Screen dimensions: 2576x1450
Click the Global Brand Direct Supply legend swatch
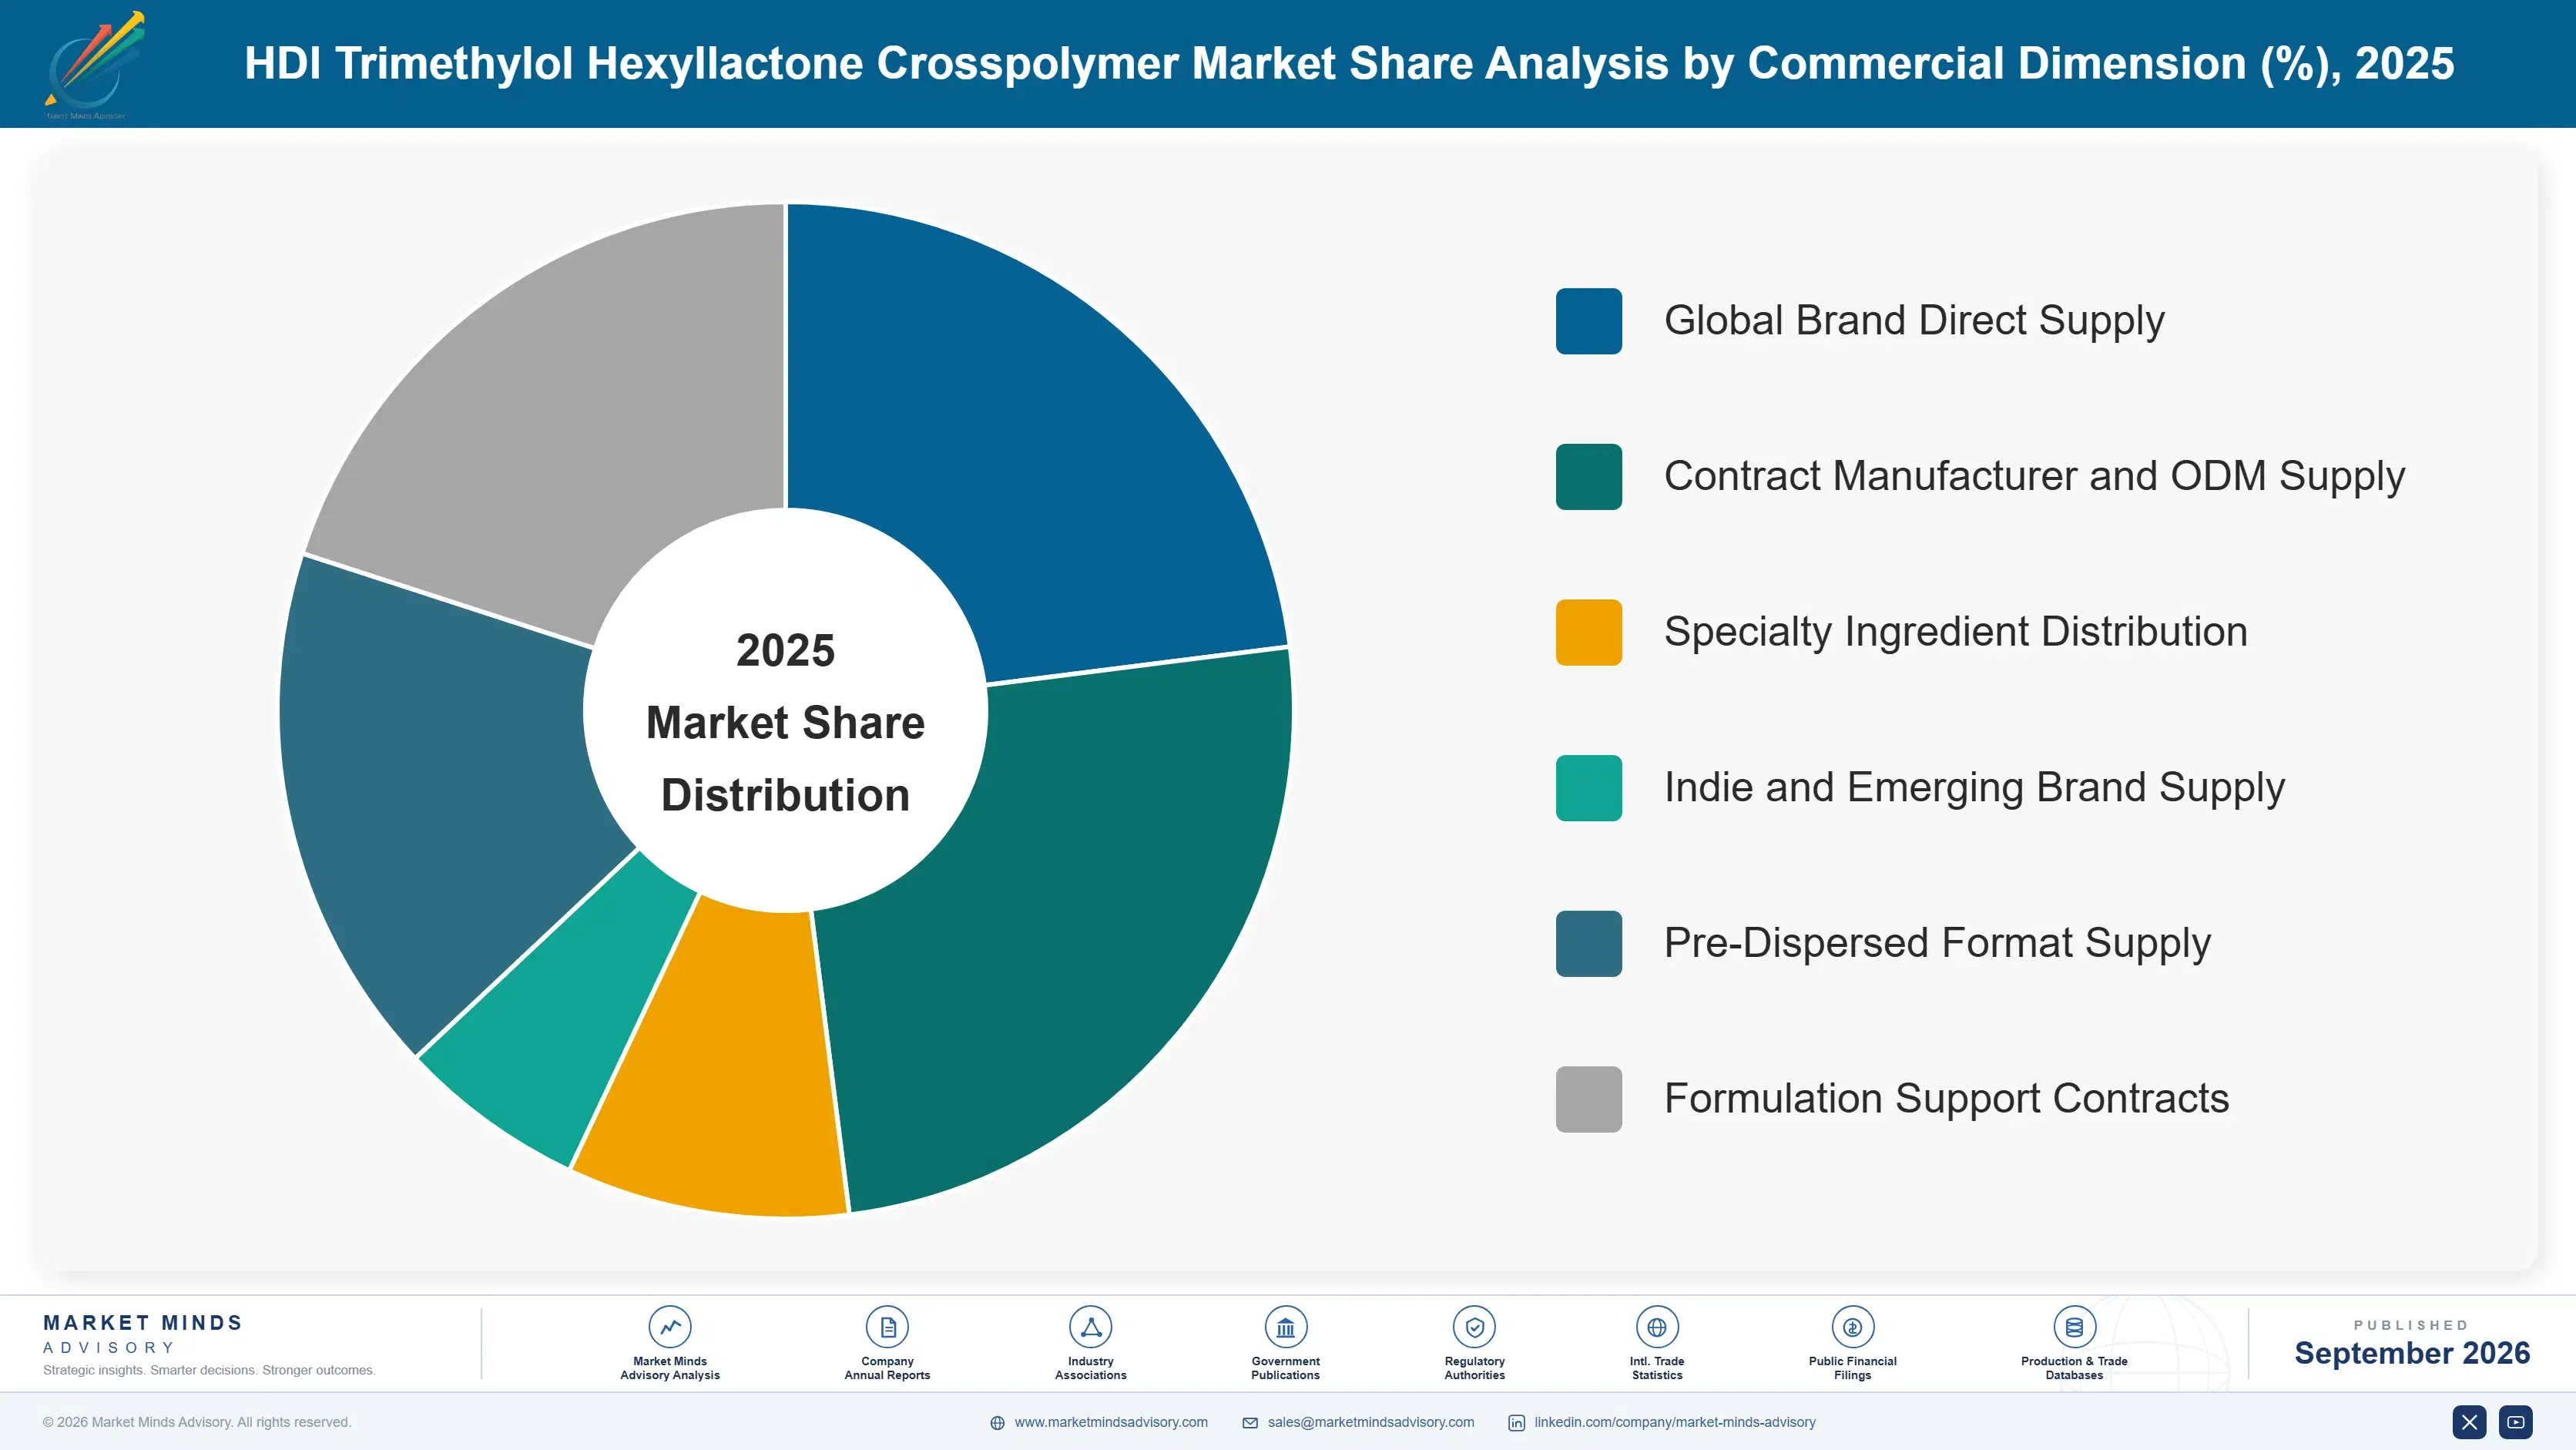[x=1588, y=321]
